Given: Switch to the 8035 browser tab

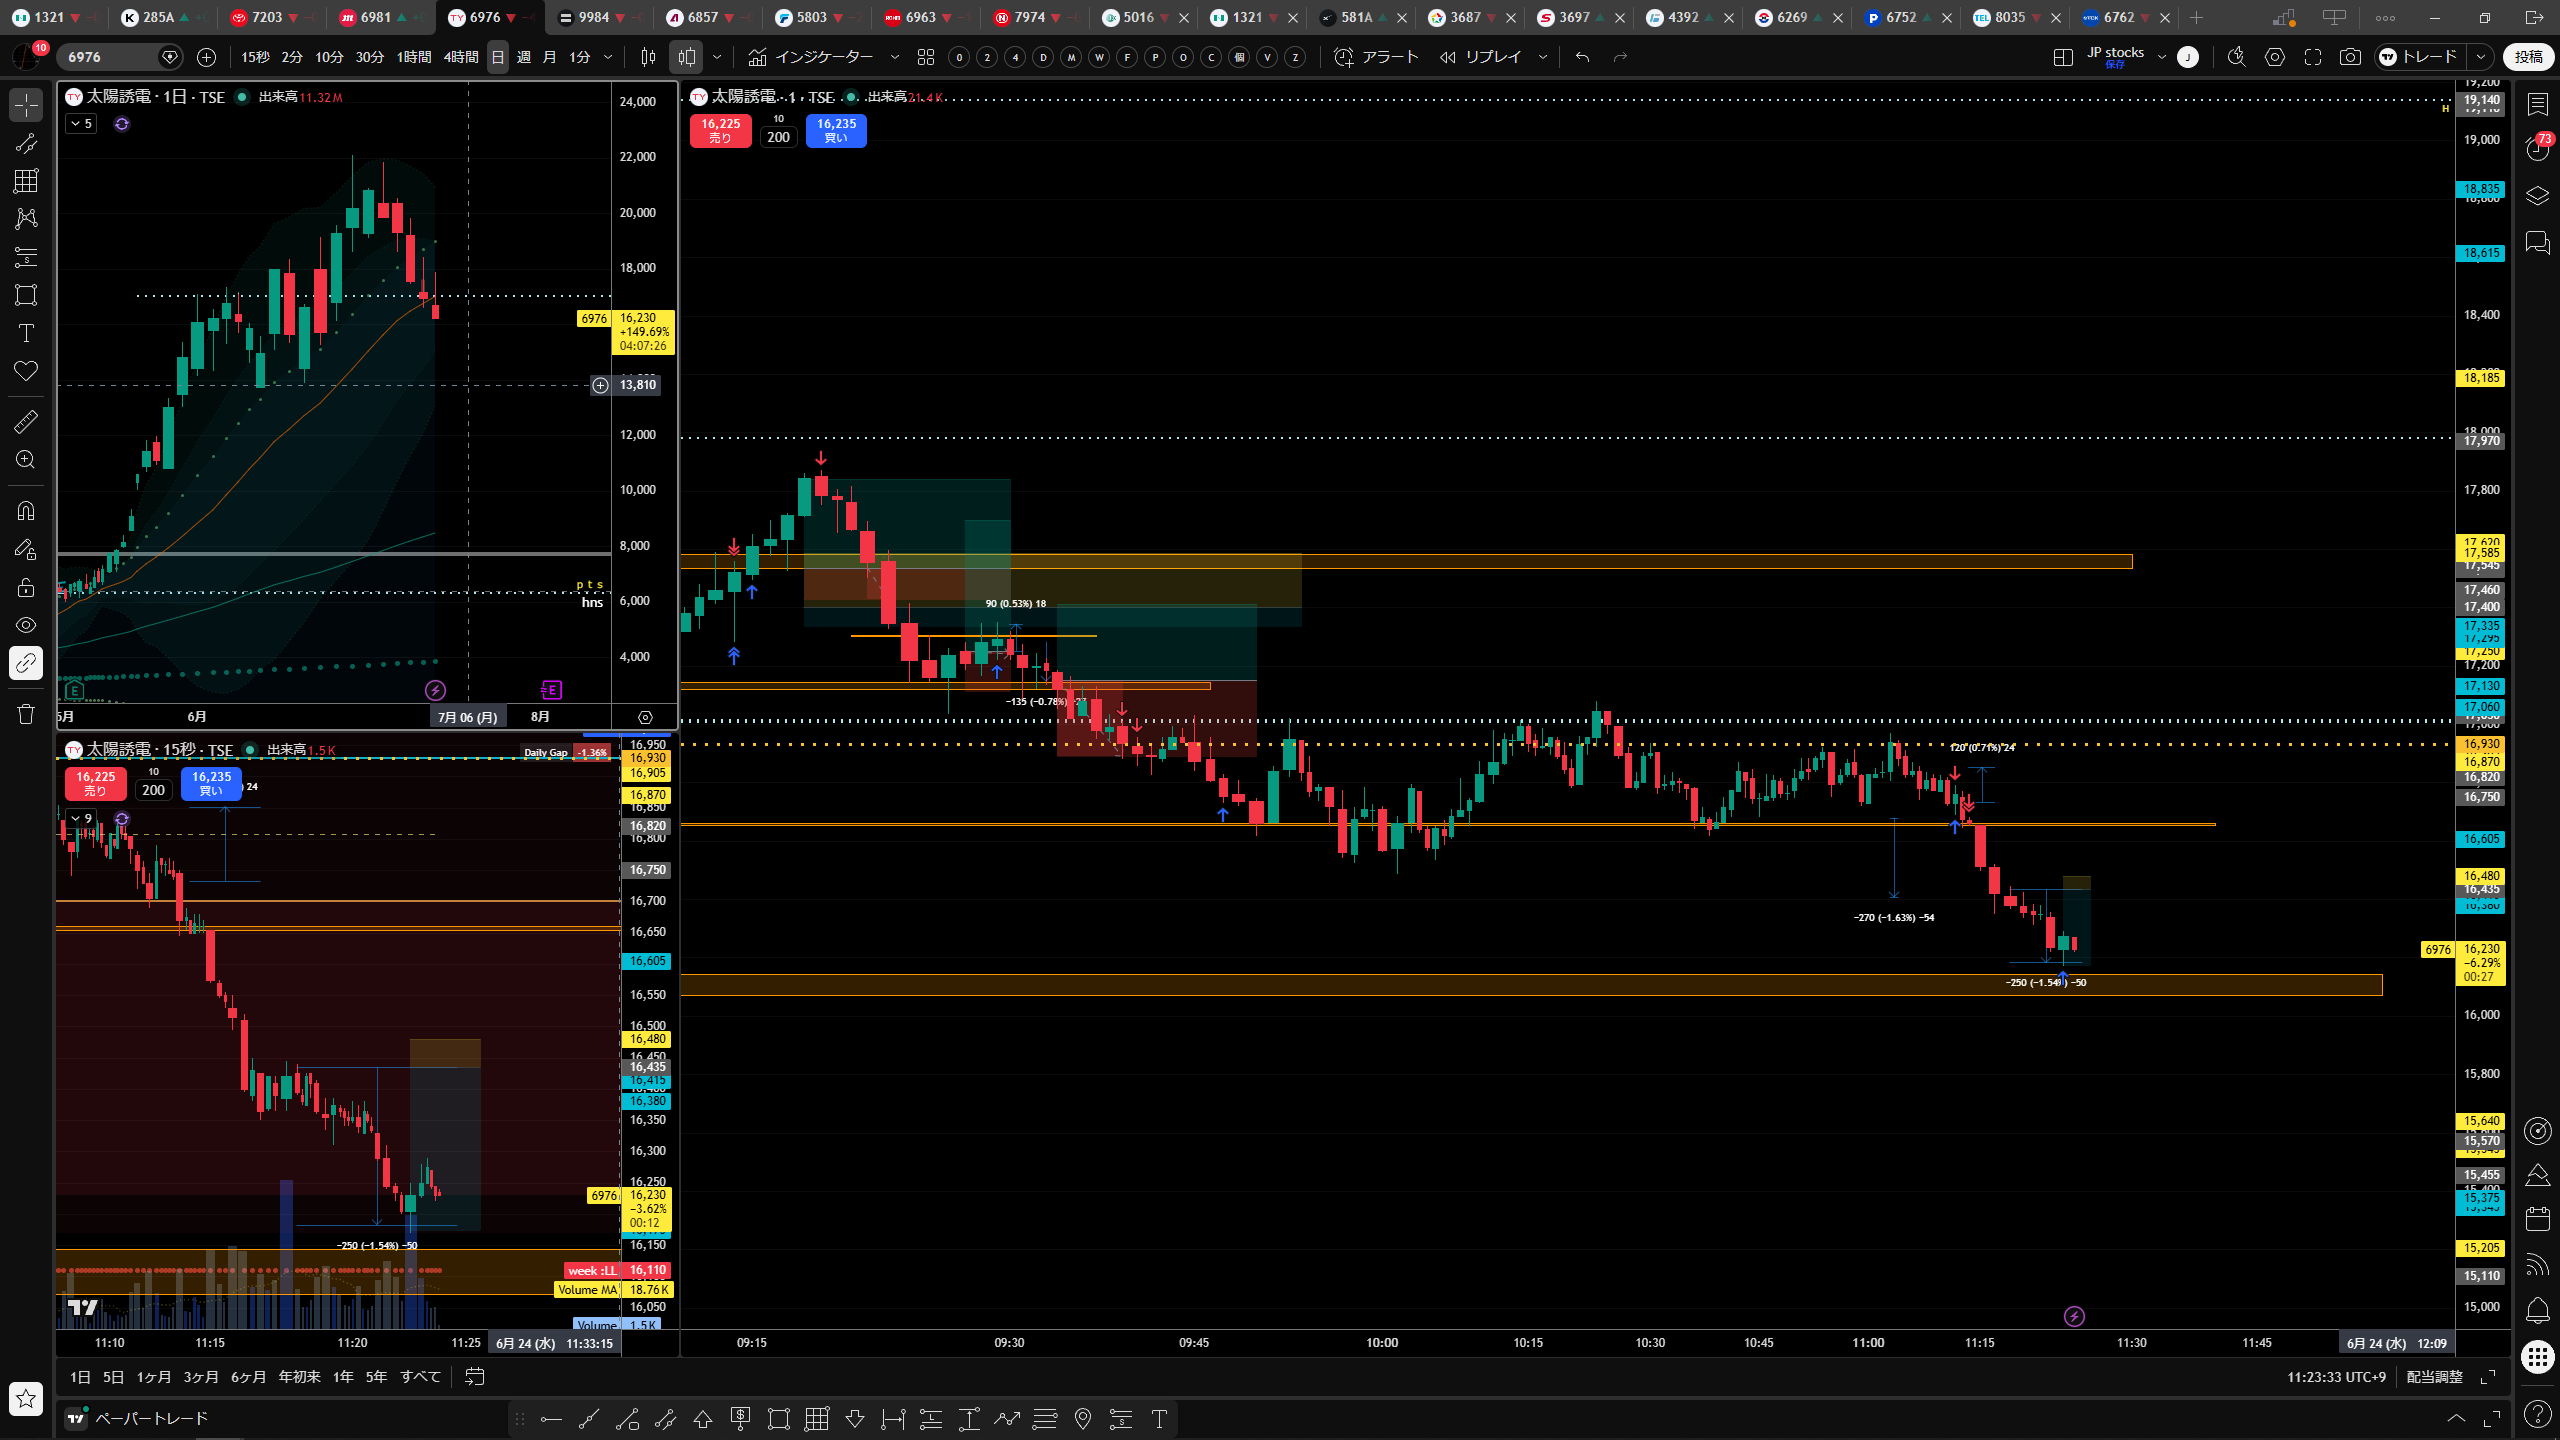Looking at the screenshot, I should pos(2010,17).
